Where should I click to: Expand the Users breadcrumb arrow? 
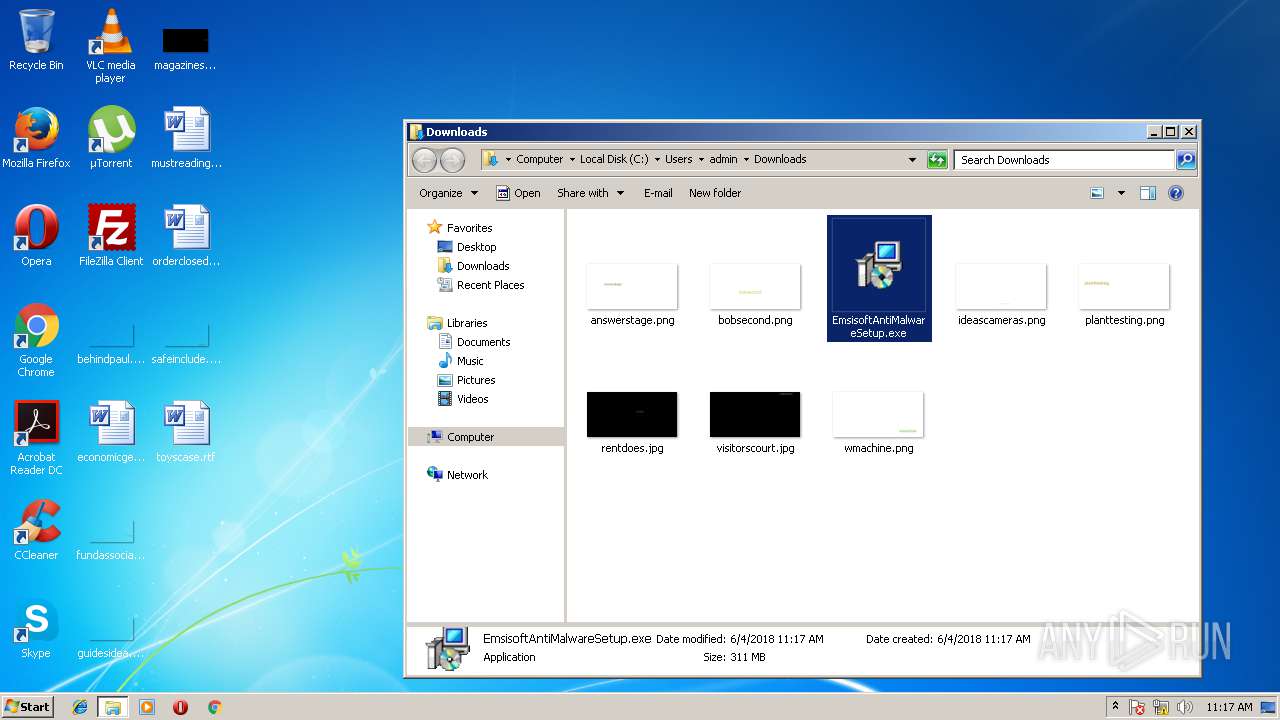coord(701,159)
